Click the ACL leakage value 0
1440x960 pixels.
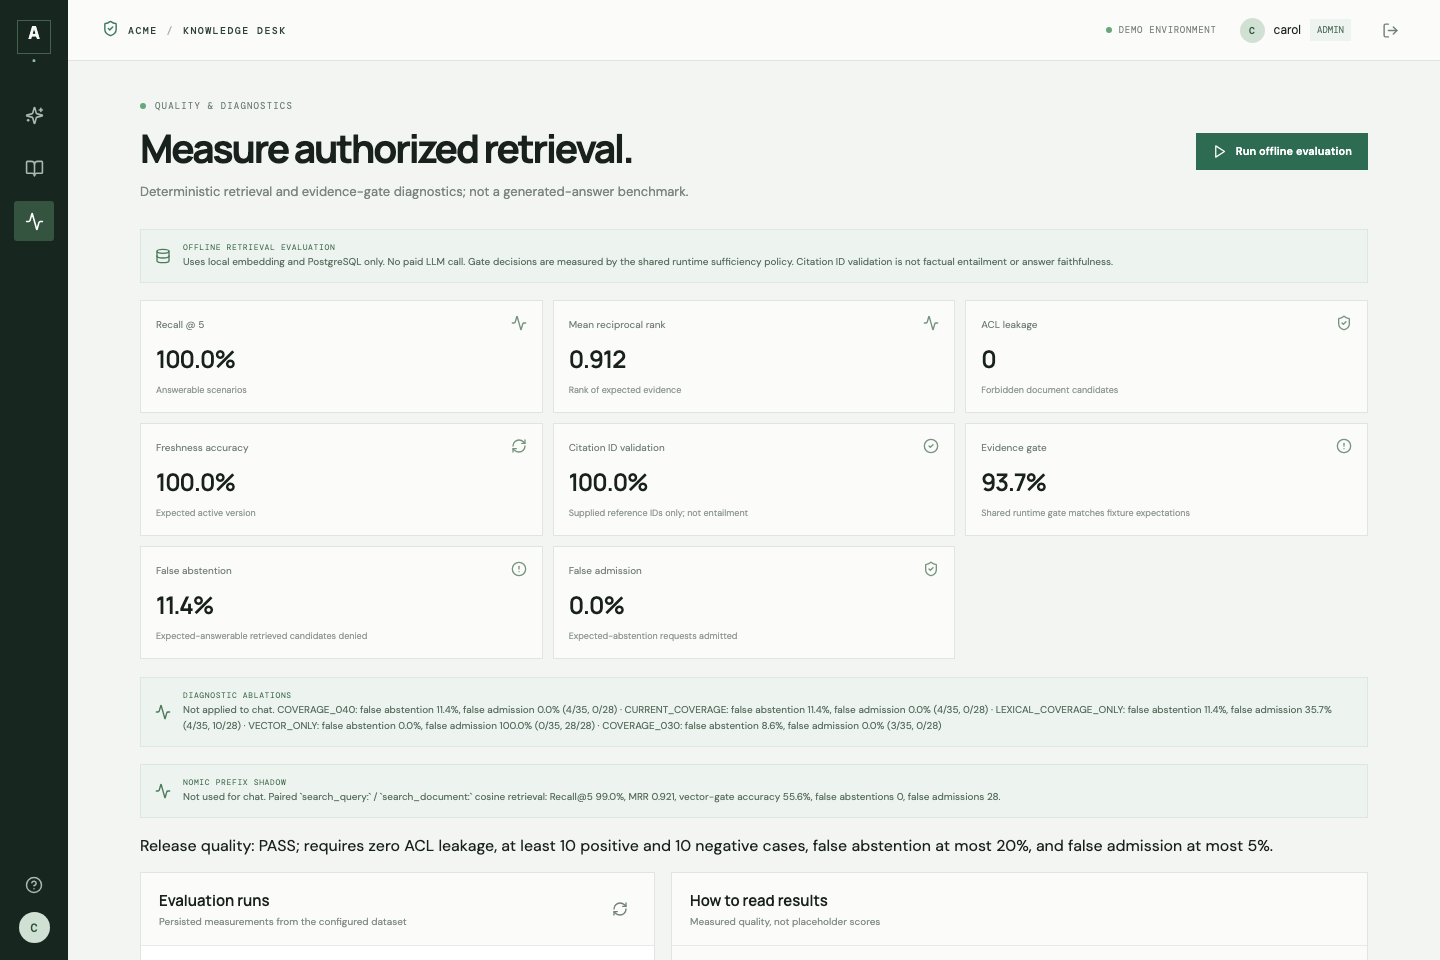pyautogui.click(x=989, y=360)
